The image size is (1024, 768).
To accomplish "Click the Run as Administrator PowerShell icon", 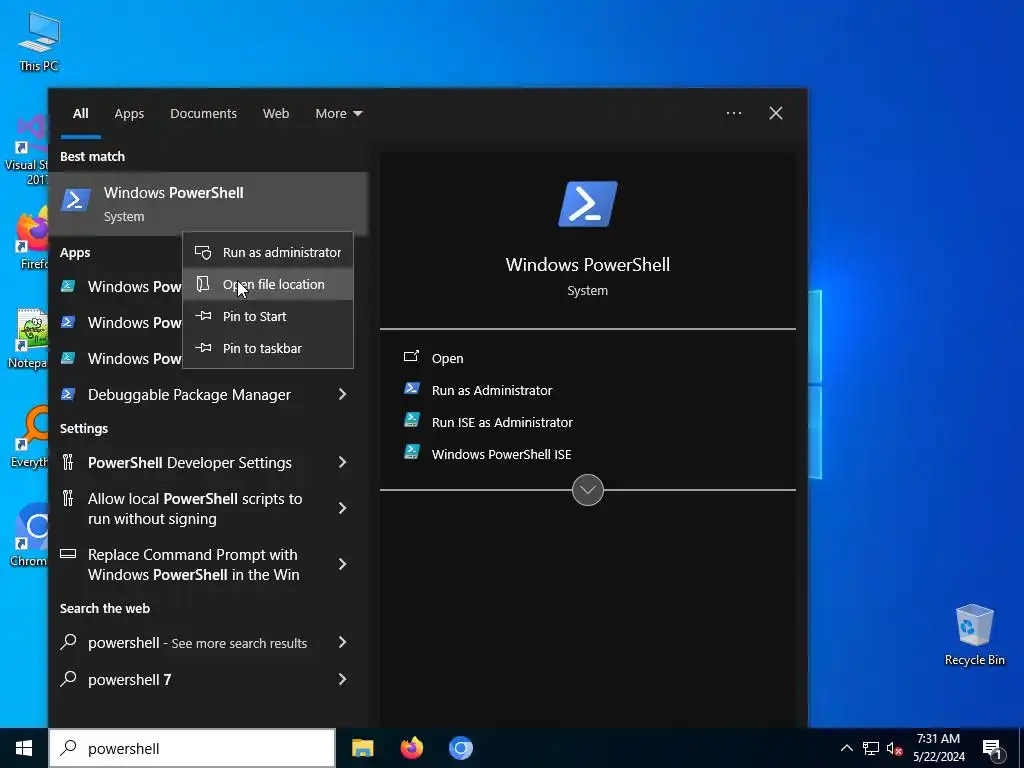I will pyautogui.click(x=411, y=389).
